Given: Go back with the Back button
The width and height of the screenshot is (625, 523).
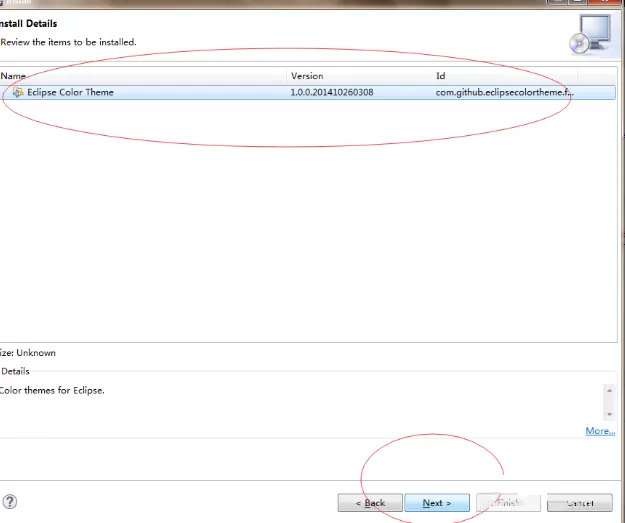Looking at the screenshot, I should (370, 503).
